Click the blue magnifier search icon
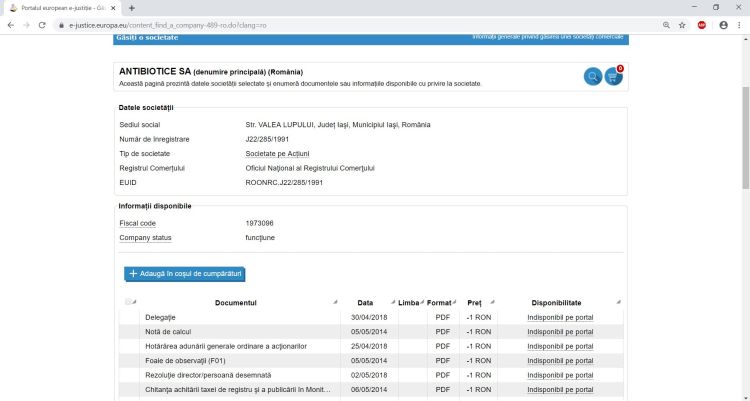This screenshot has height=401, width=750. [x=593, y=77]
